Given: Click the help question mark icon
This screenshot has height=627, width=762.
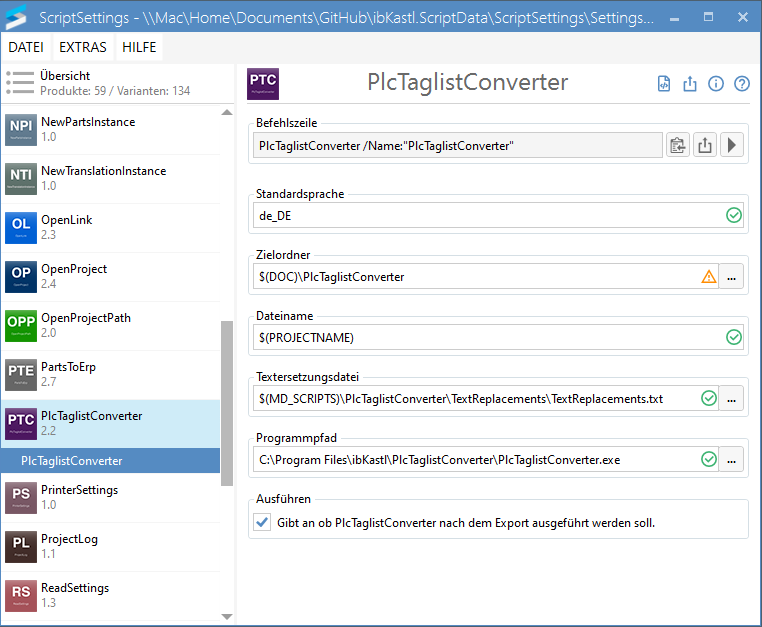Looking at the screenshot, I should pyautogui.click(x=741, y=84).
